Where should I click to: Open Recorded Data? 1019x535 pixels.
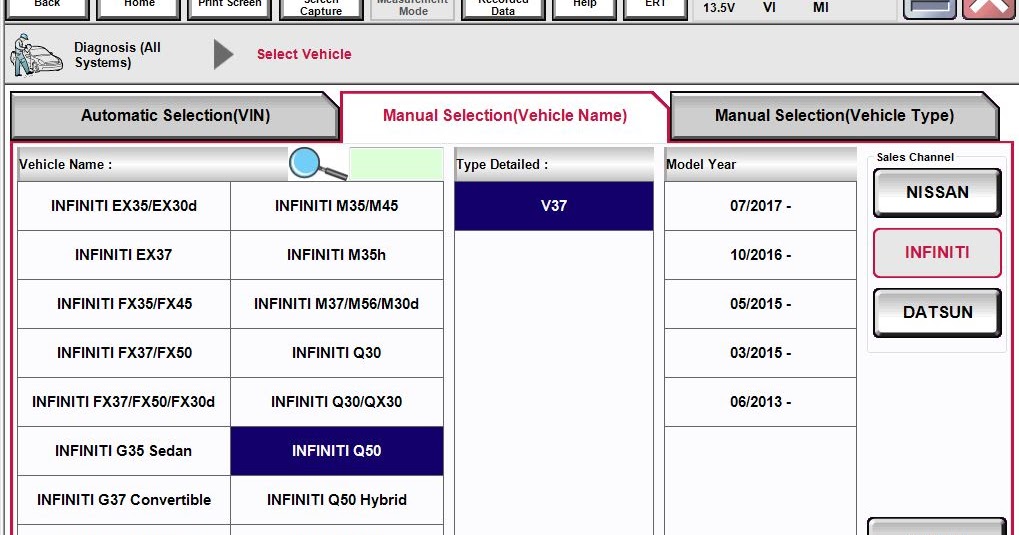tap(503, 8)
